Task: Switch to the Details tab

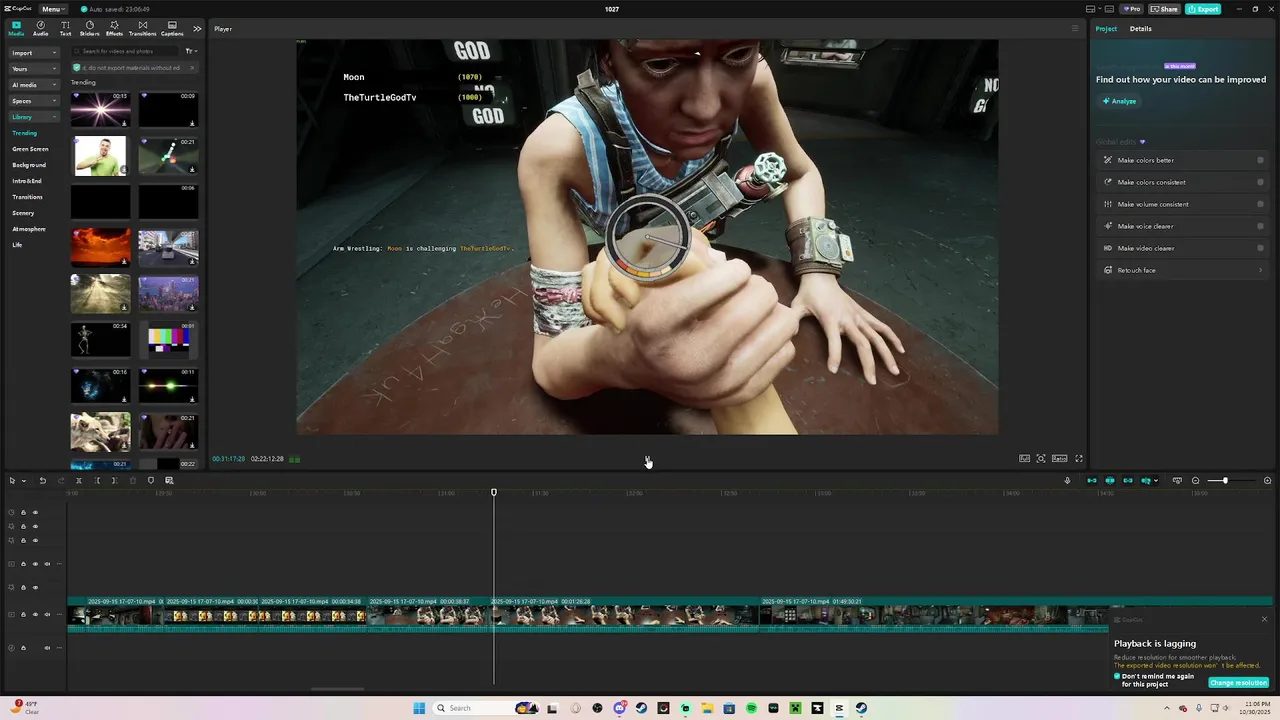Action: pos(1141,28)
